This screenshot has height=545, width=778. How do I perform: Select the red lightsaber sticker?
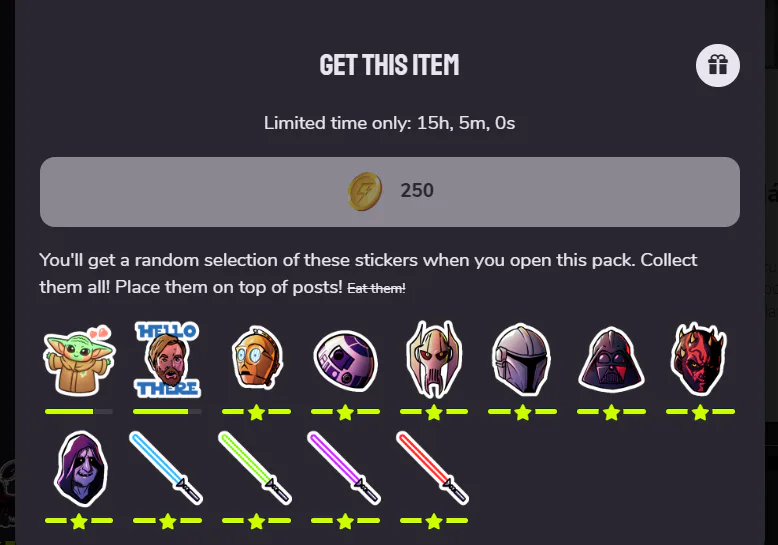tap(433, 468)
